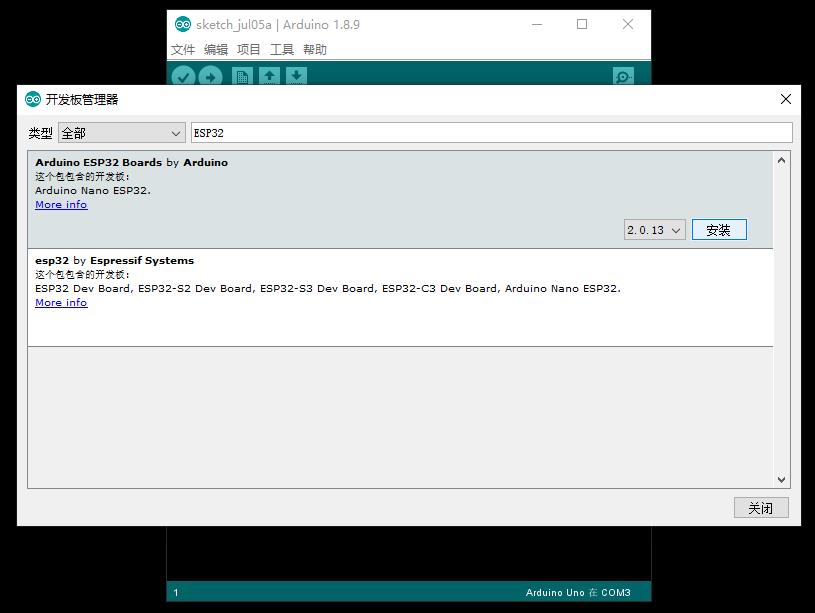The image size is (815, 613).
Task: Click 'Arduino Uno 在 COM3' in status bar
Action: coord(578,593)
